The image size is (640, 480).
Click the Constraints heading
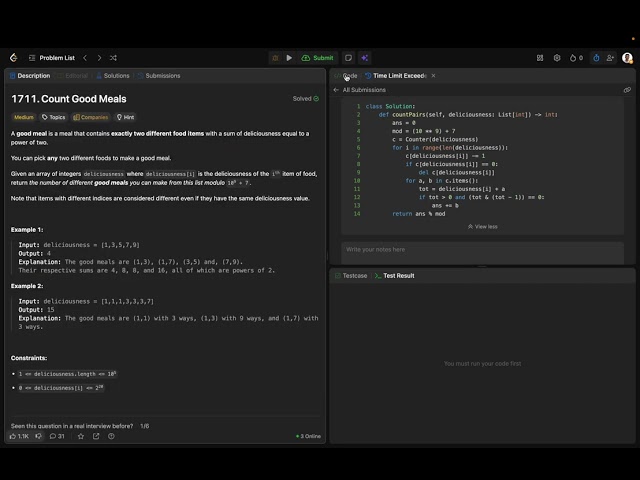tap(29, 358)
